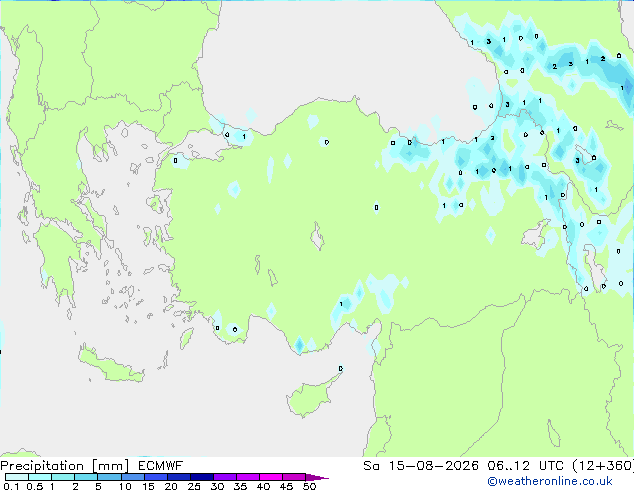Viewport: 634px width, 490px height.
Task: Select the 30–35 mm purple legend swatch
Action: 224,477
